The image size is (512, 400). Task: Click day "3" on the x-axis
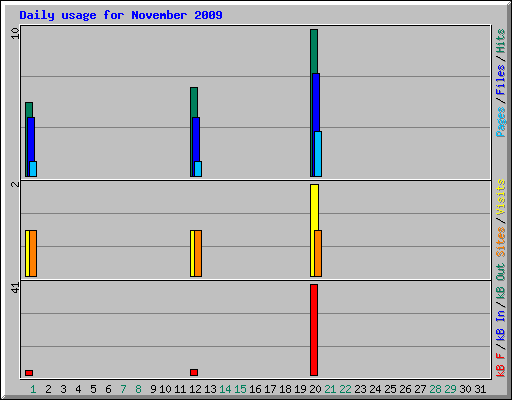pyautogui.click(x=63, y=389)
